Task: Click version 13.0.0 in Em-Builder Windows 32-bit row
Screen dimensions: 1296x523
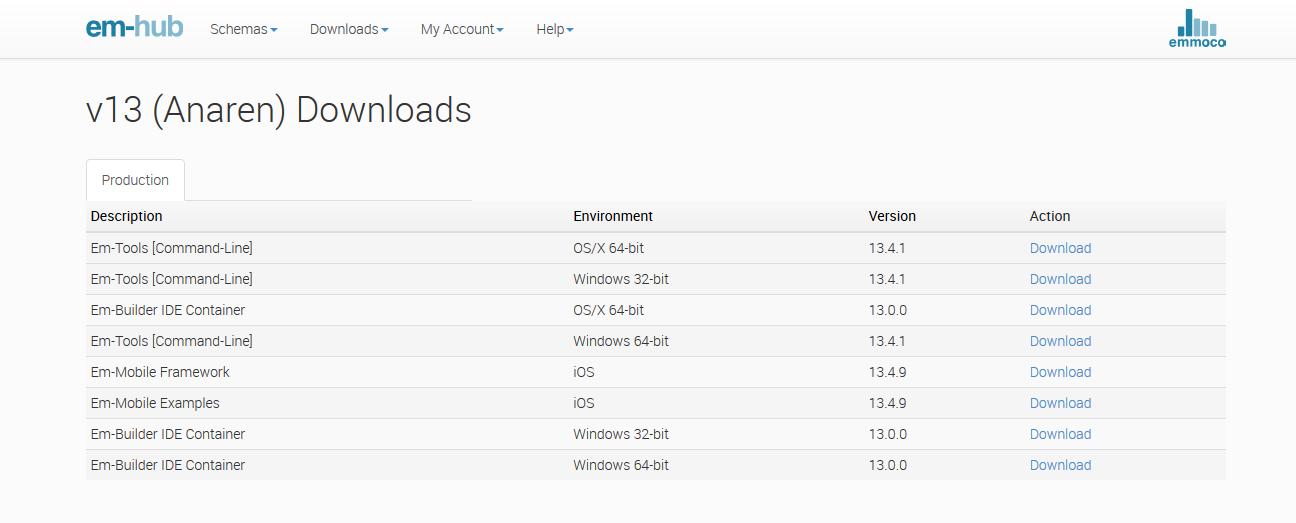Action: 888,434
